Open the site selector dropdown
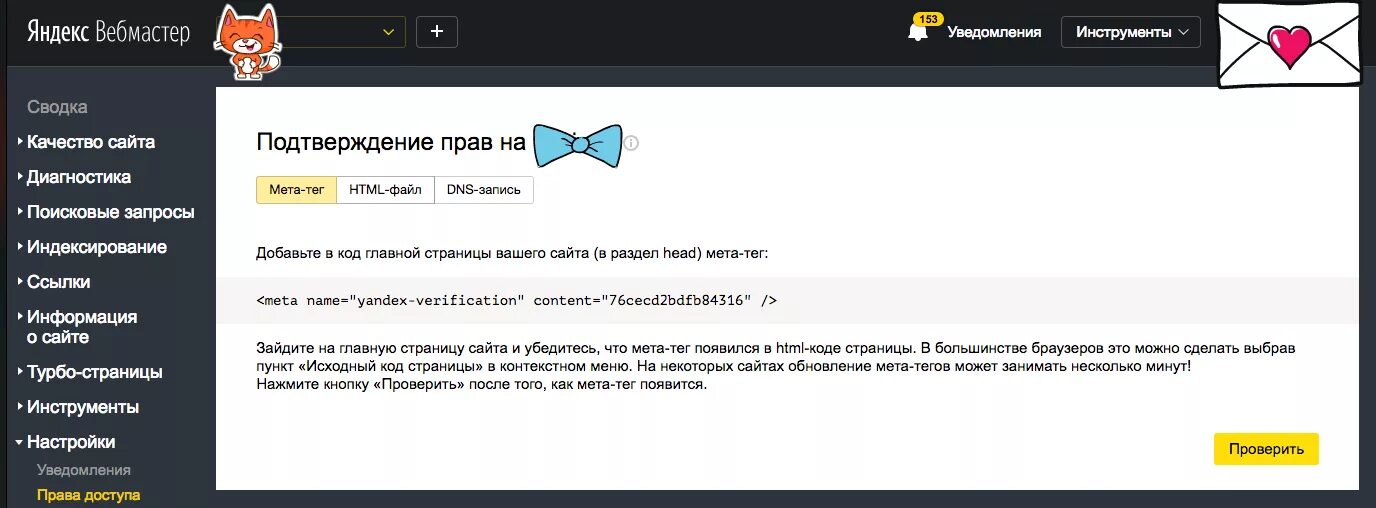This screenshot has width=1376, height=508. pos(340,32)
